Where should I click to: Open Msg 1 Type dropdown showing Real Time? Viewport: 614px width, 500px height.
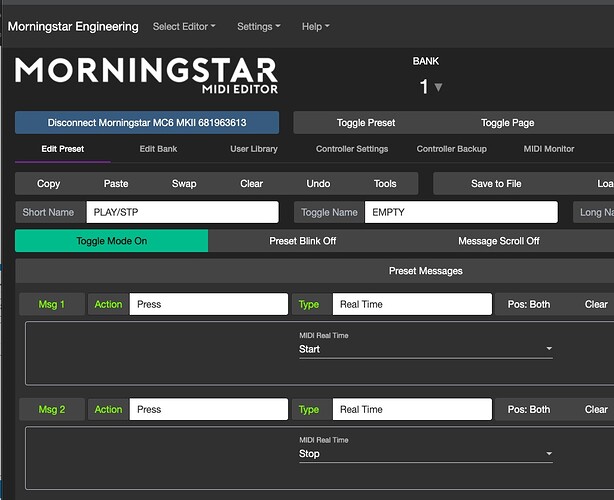point(412,304)
